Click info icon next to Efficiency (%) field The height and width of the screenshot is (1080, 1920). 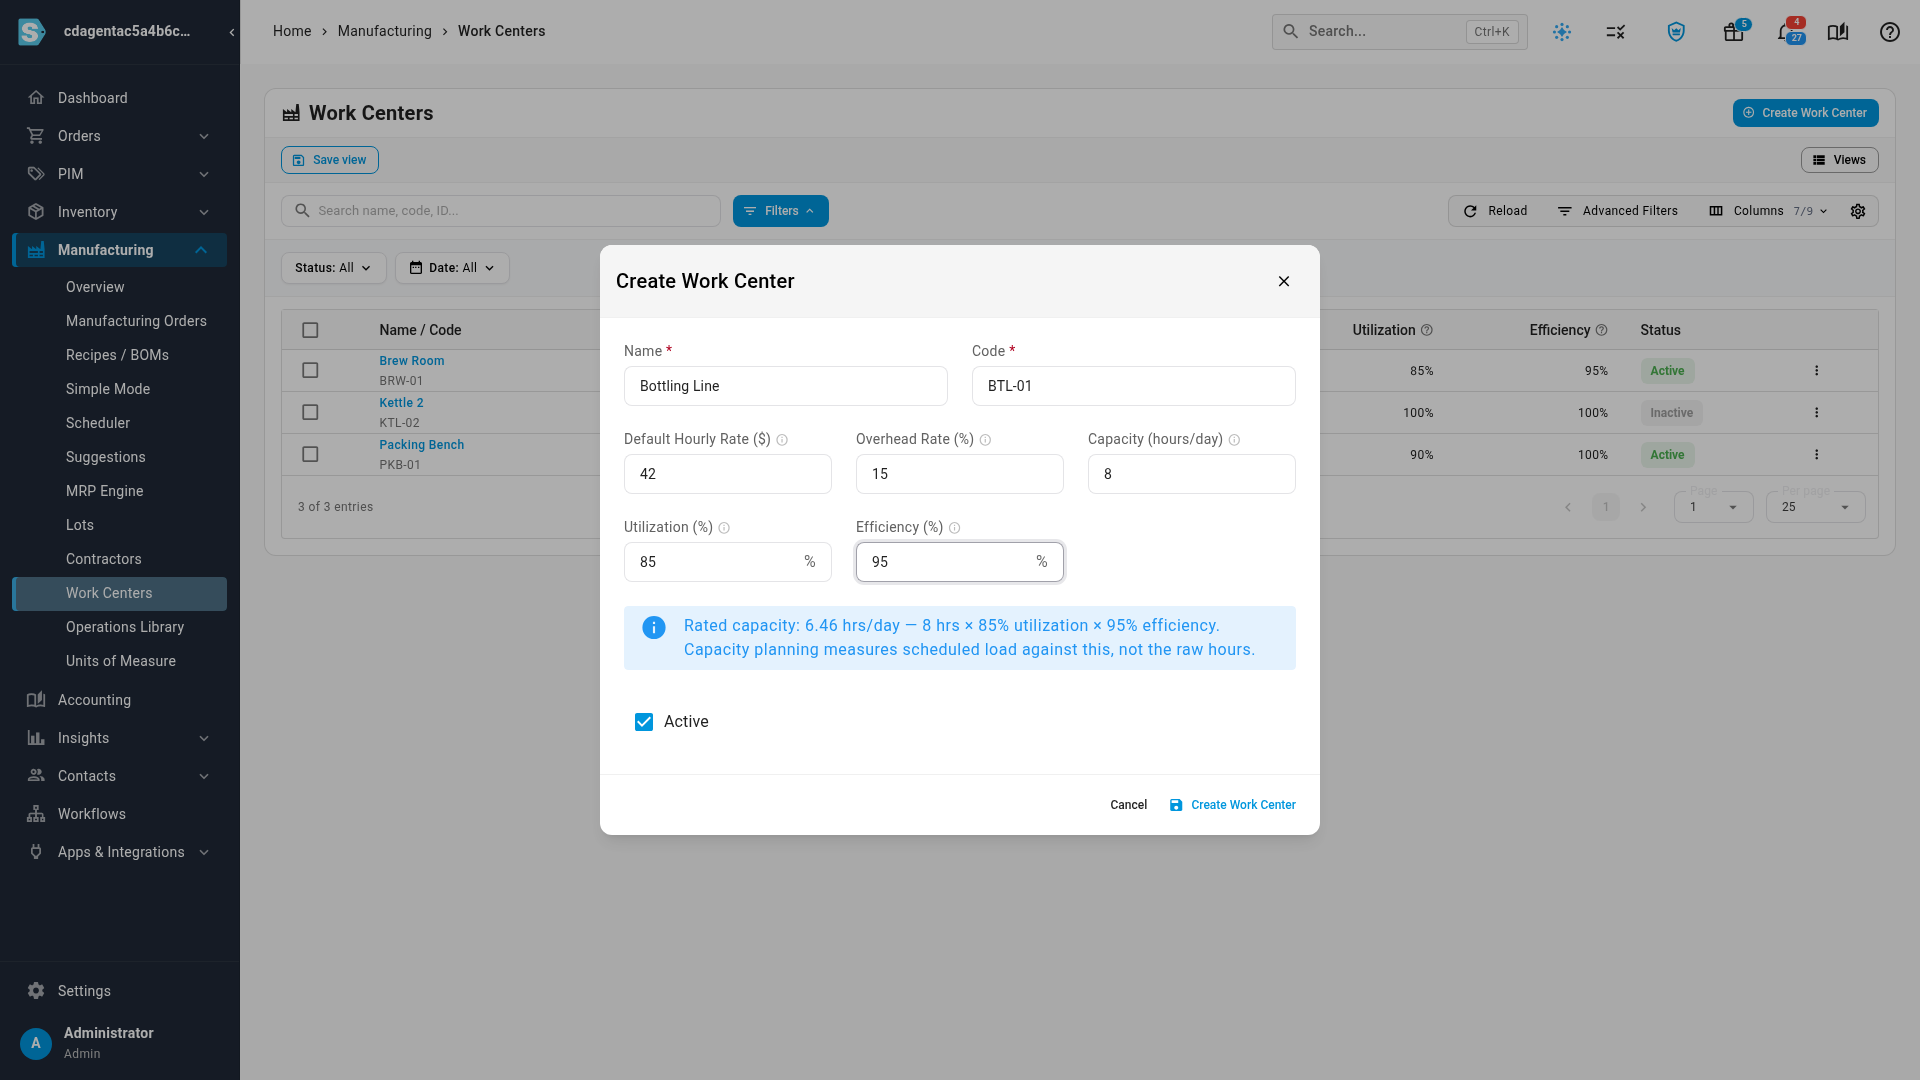954,528
